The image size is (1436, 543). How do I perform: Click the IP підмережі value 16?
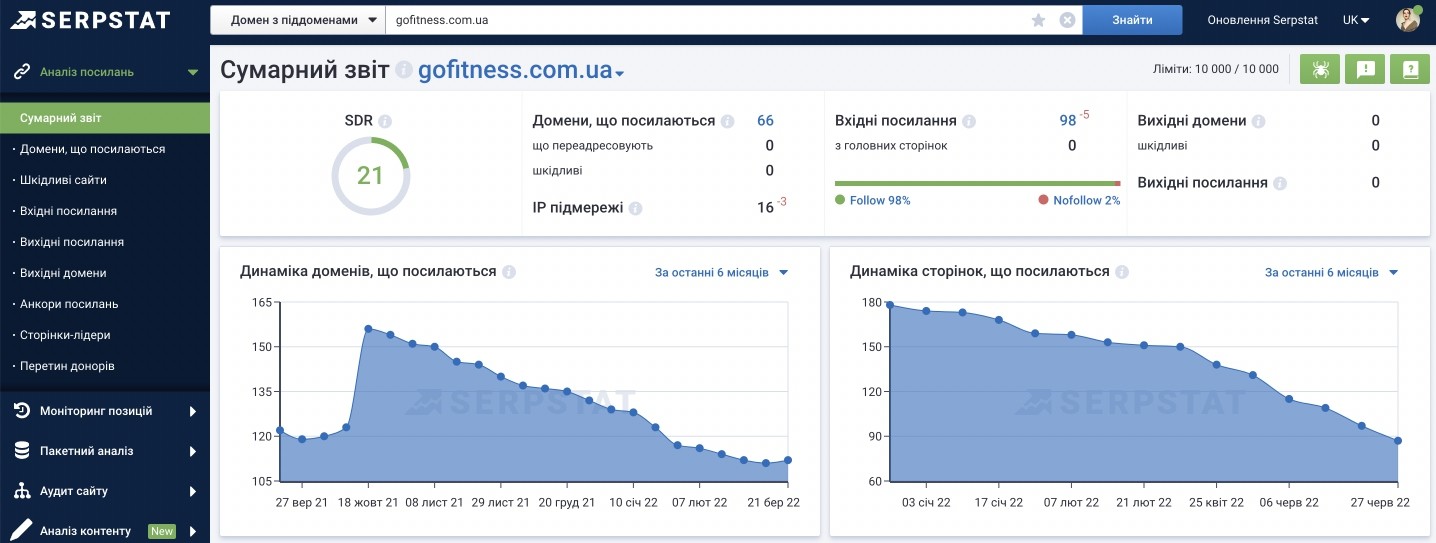pos(766,208)
